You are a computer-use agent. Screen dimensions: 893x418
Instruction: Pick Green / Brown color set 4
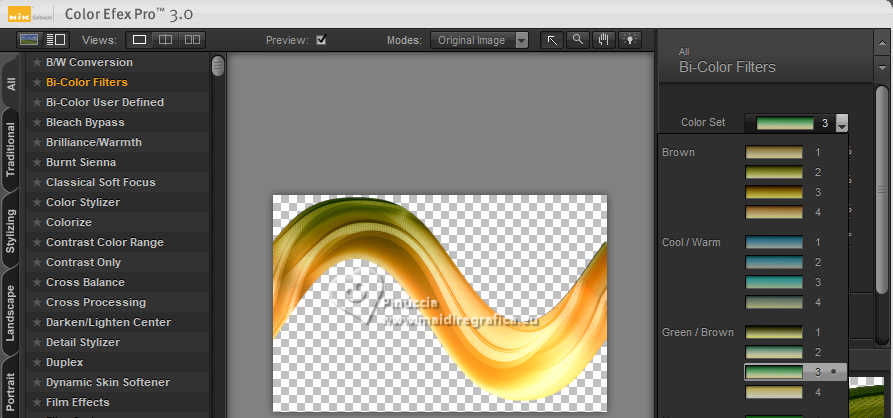(774, 392)
